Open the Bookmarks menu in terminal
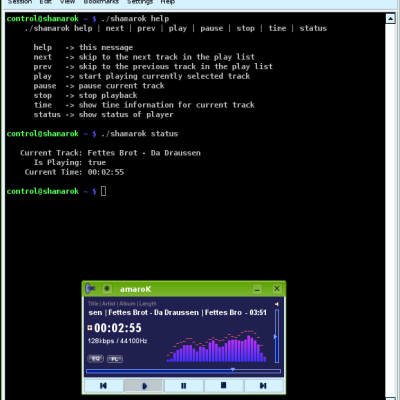The height and width of the screenshot is (400, 400). pos(101,2)
